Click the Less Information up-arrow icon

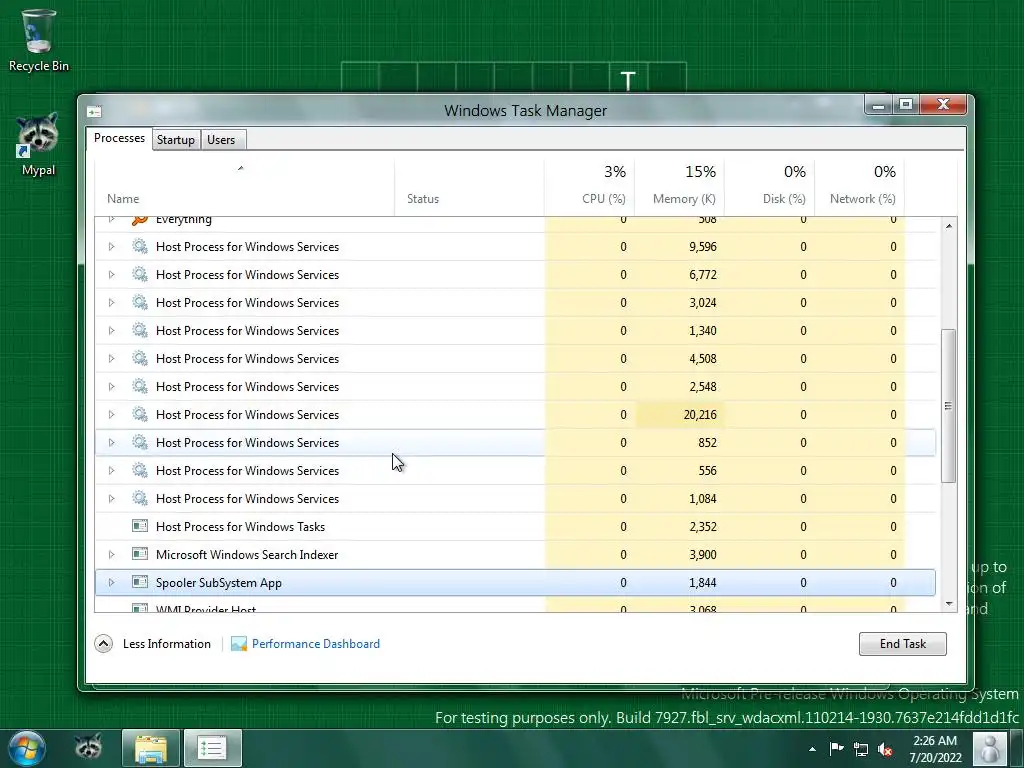[x=103, y=644]
